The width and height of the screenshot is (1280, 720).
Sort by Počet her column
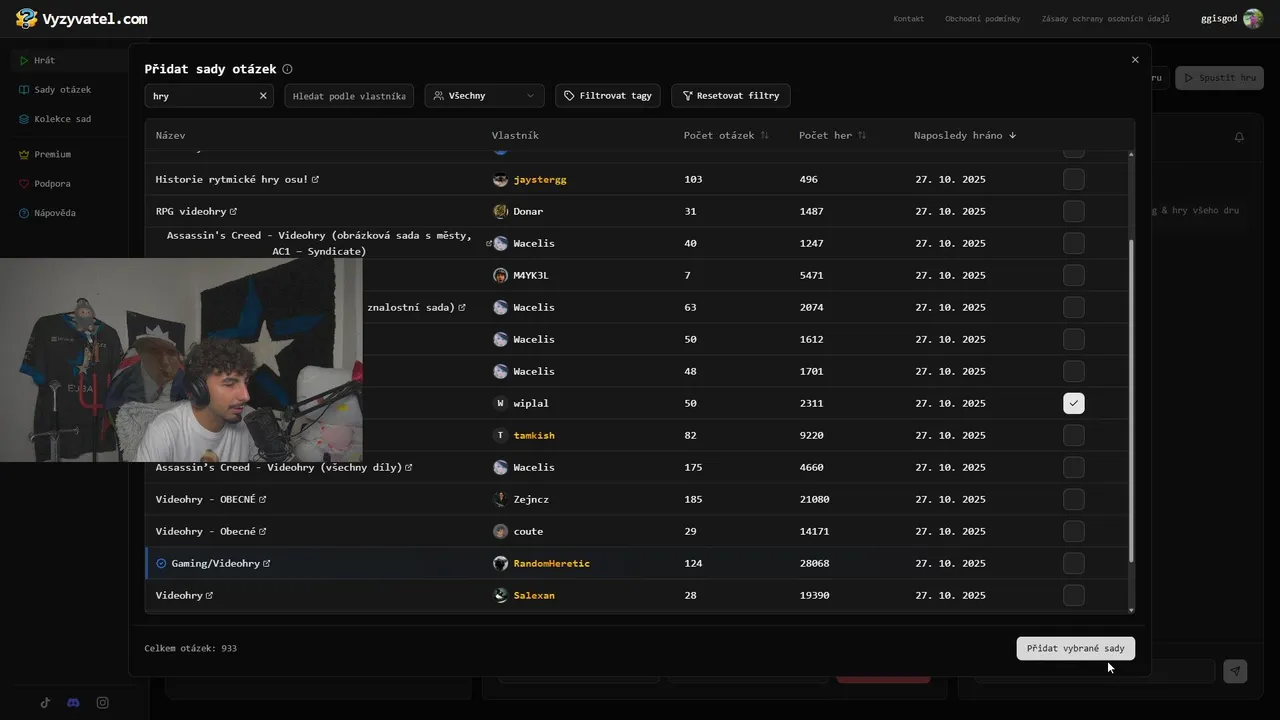point(832,136)
